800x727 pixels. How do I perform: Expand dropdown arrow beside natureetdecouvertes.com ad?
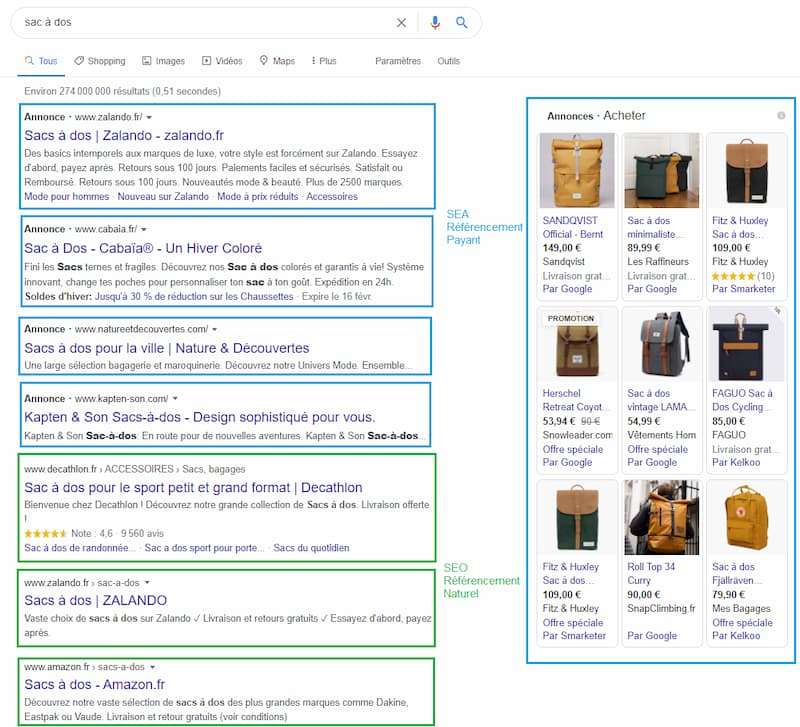(214, 330)
